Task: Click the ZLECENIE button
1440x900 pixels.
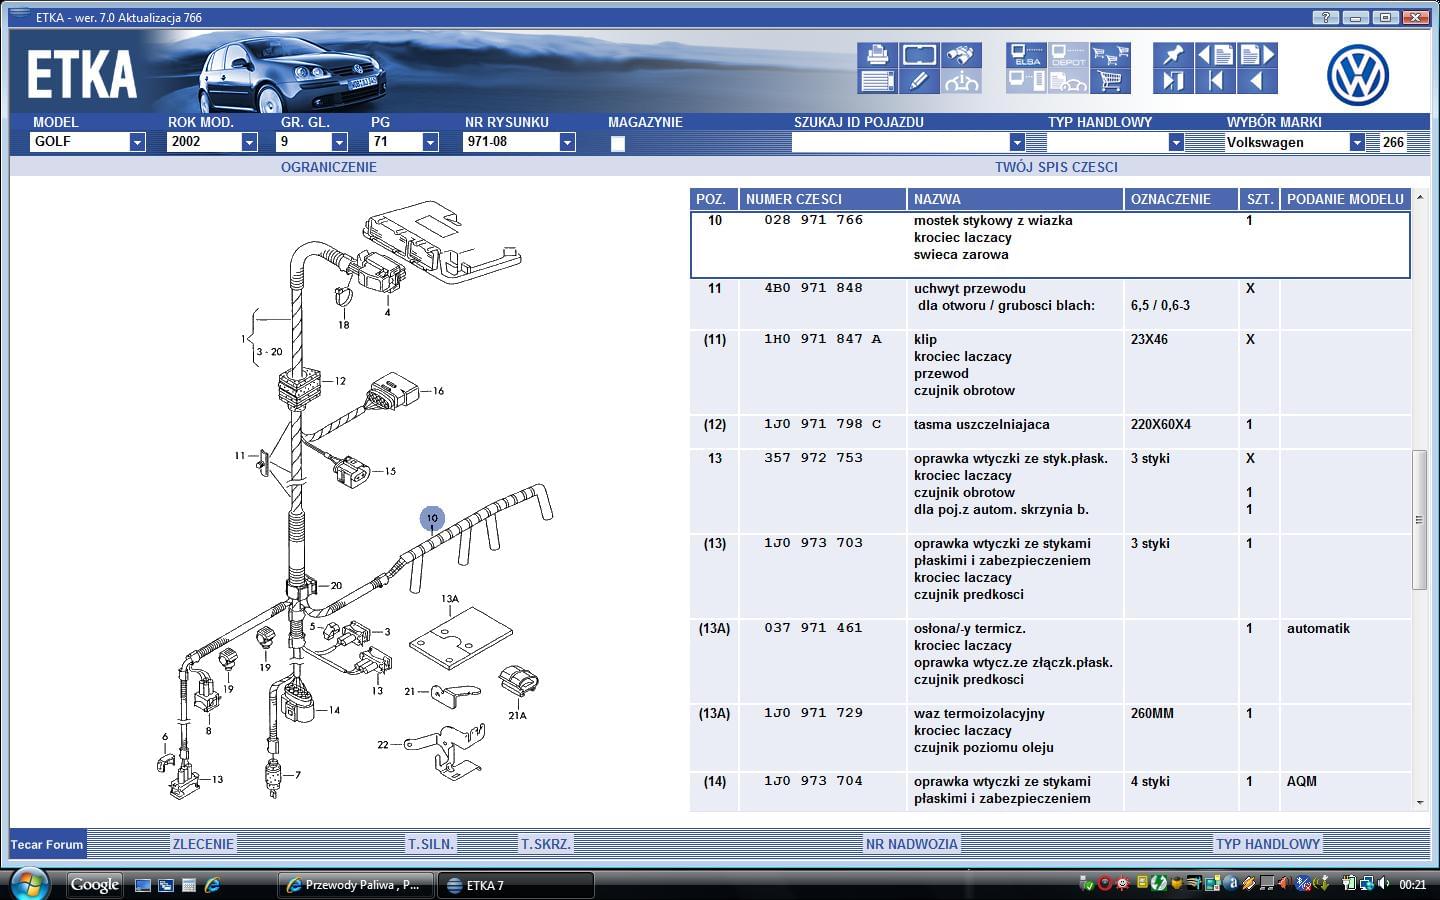Action: [203, 844]
